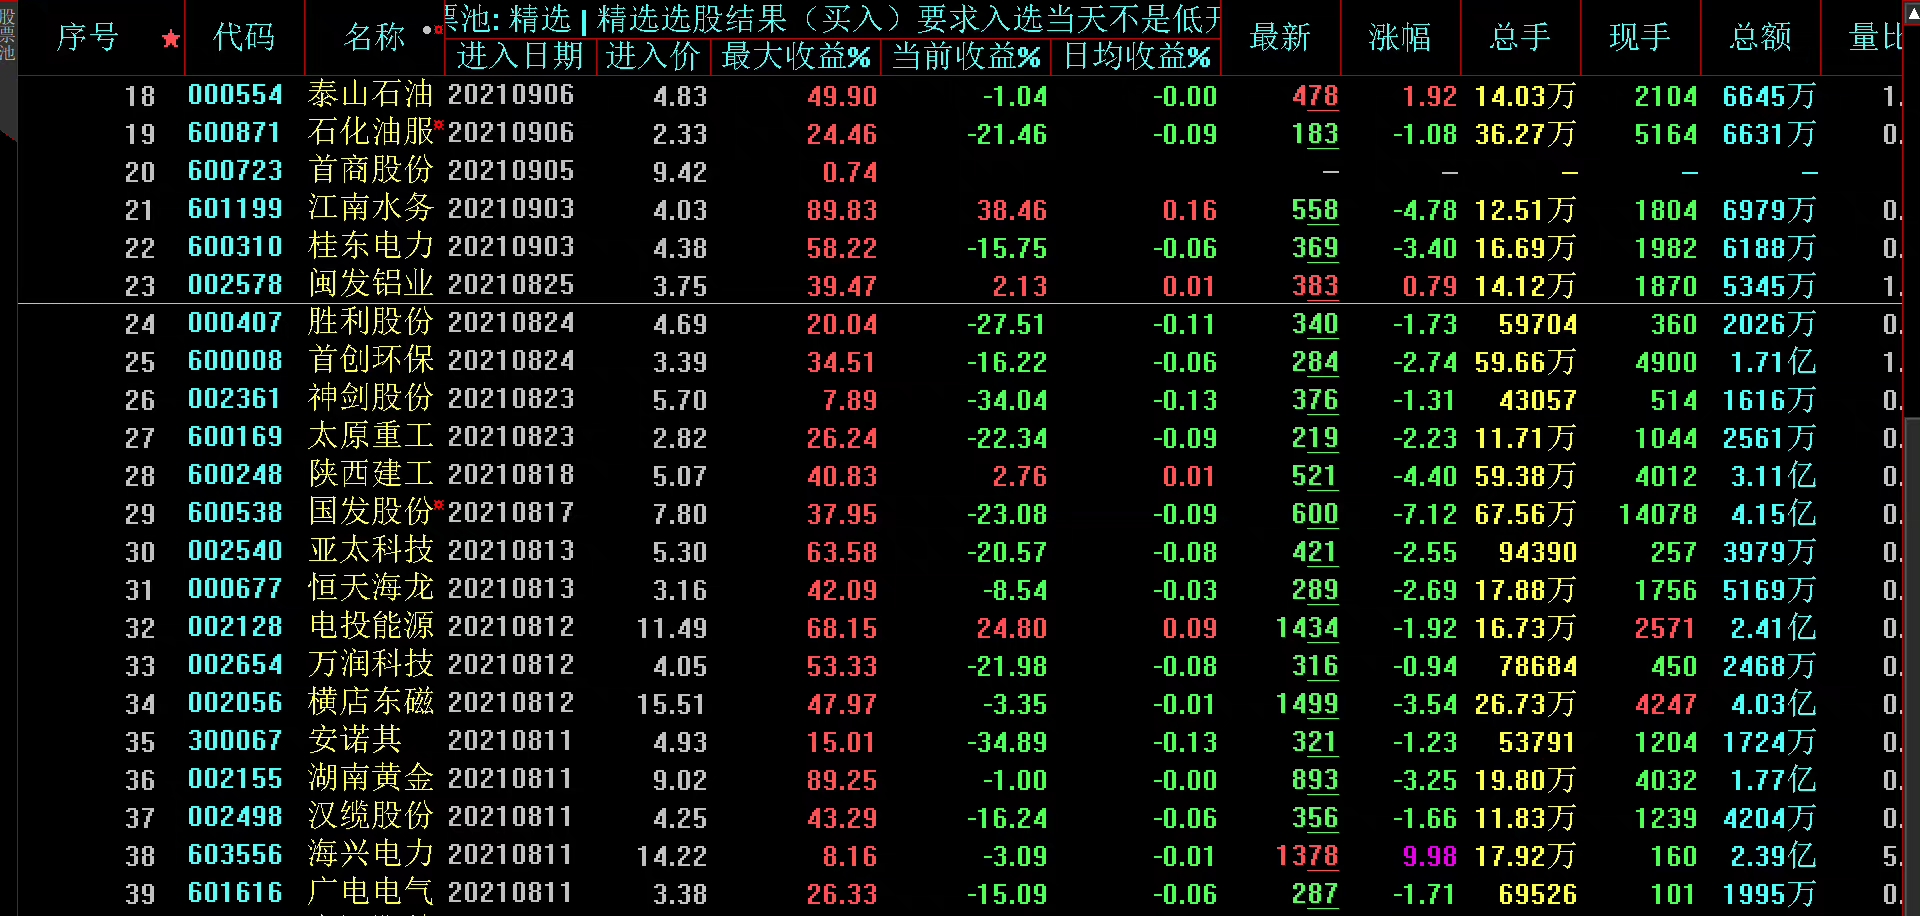Click stock code 300067
Image resolution: width=1920 pixels, height=916 pixels.
pos(235,741)
